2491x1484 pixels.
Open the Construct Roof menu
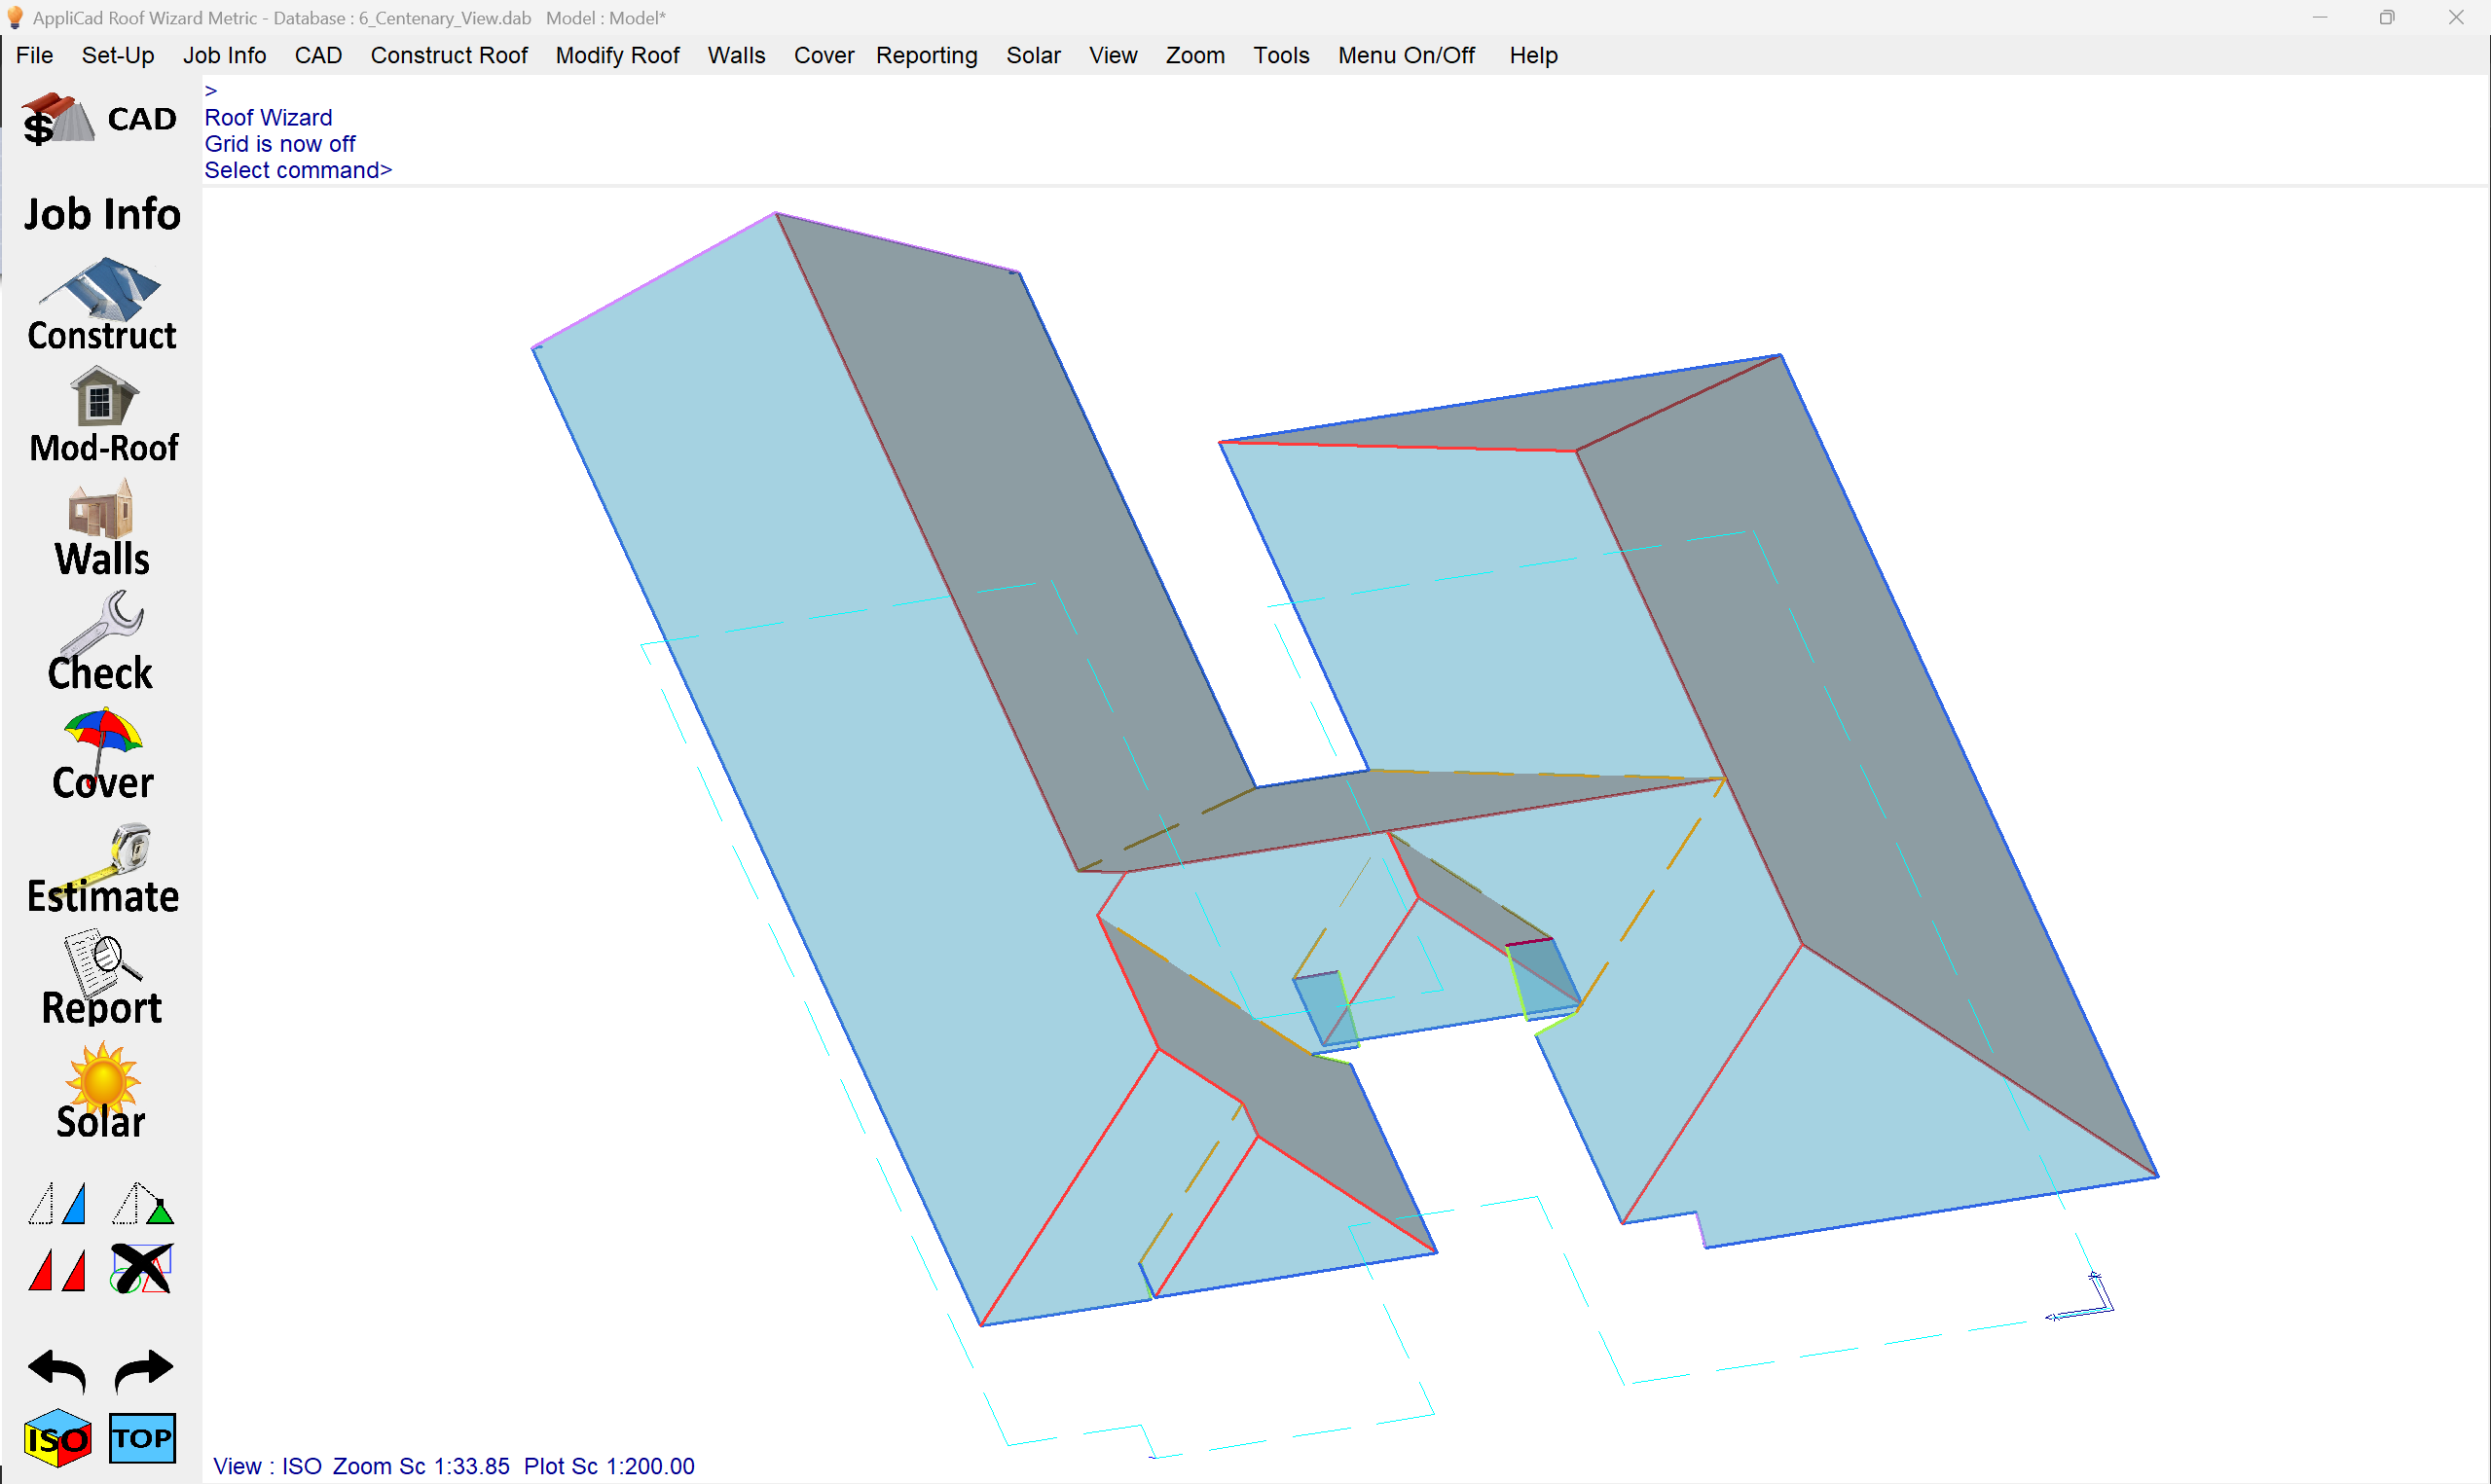point(449,55)
